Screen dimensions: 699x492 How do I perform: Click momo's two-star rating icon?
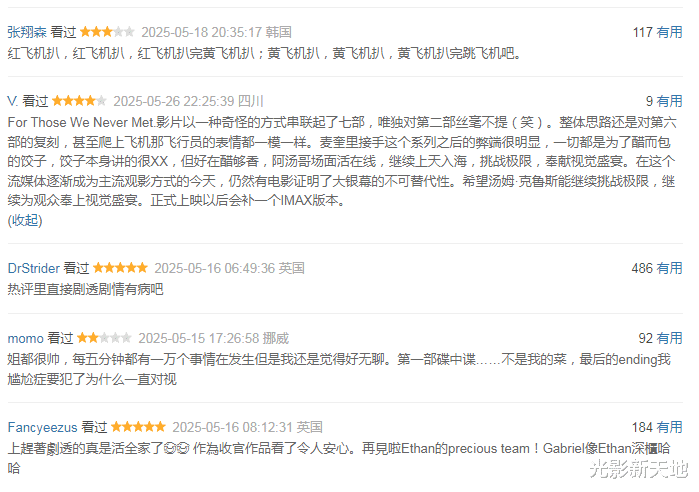point(104,338)
